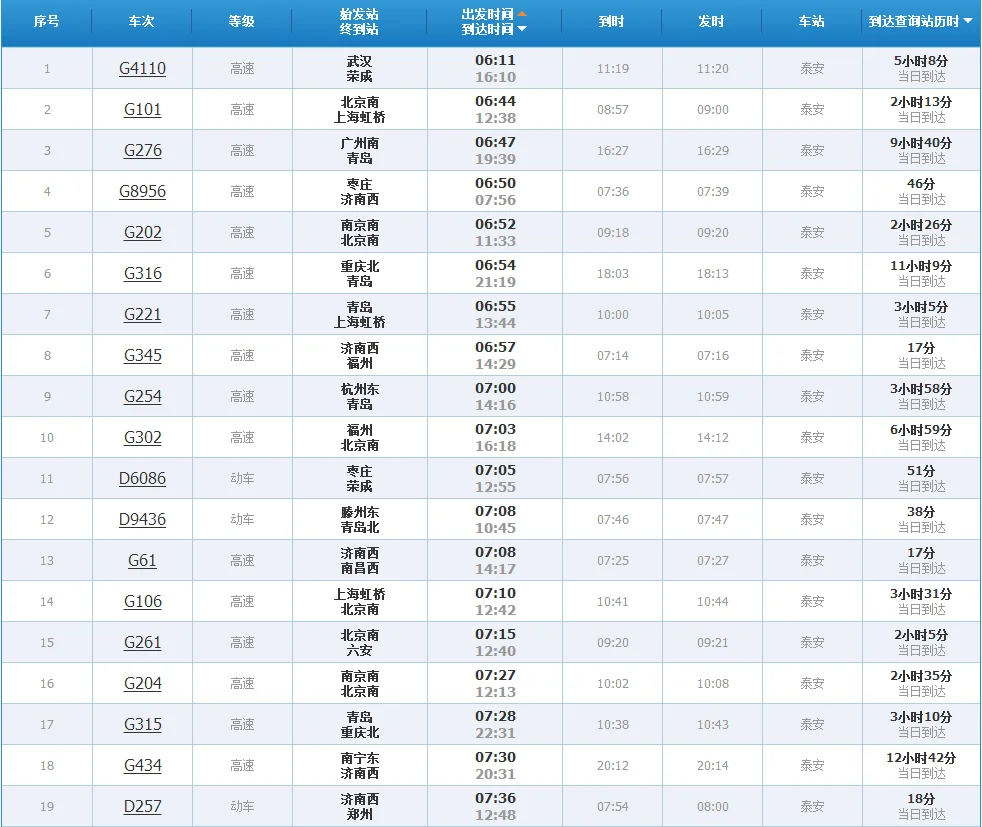View train G202 details
This screenshot has height=827, width=982.
coord(142,232)
